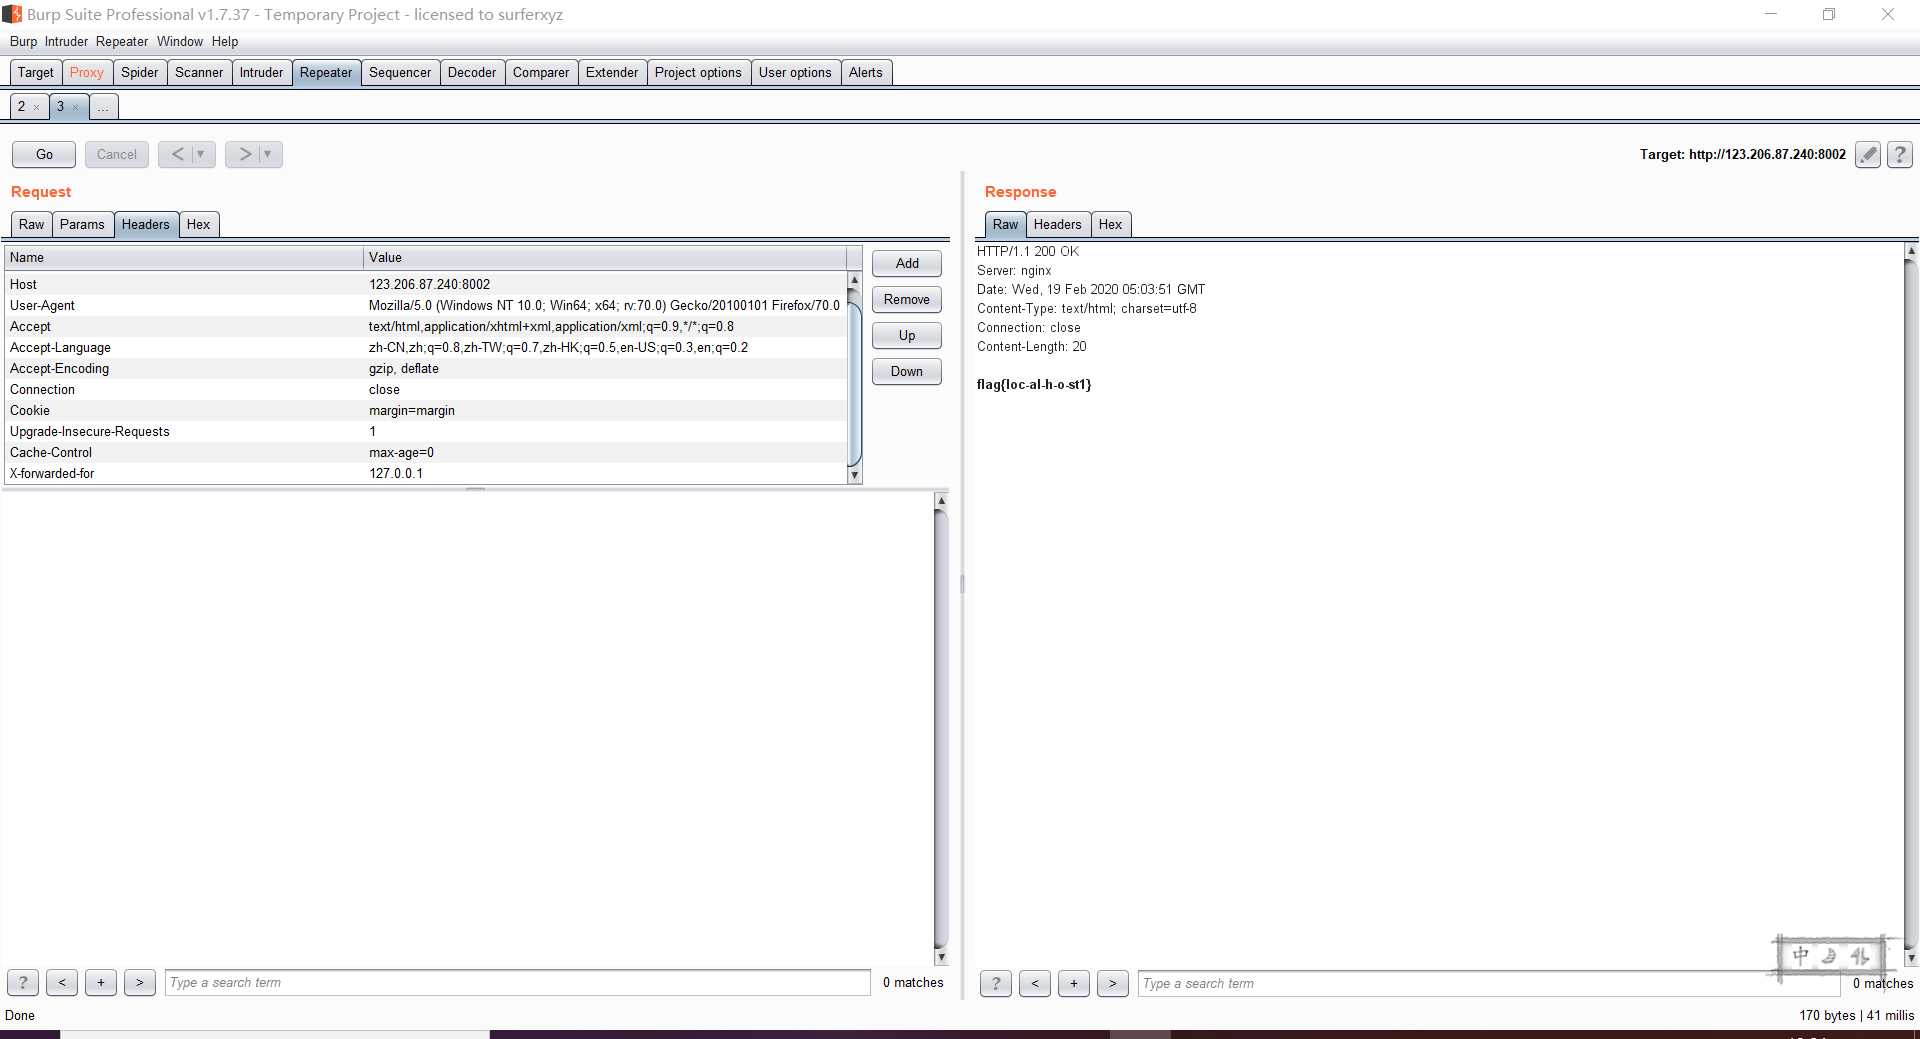
Task: Click response search plus button
Action: coord(1074,983)
